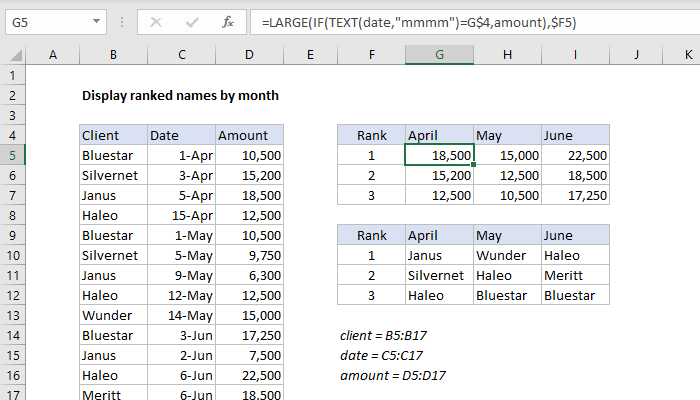Click the Enter checkmark icon in formula bar
Screen dimensions: 700x400
pyautogui.click(x=192, y=21)
